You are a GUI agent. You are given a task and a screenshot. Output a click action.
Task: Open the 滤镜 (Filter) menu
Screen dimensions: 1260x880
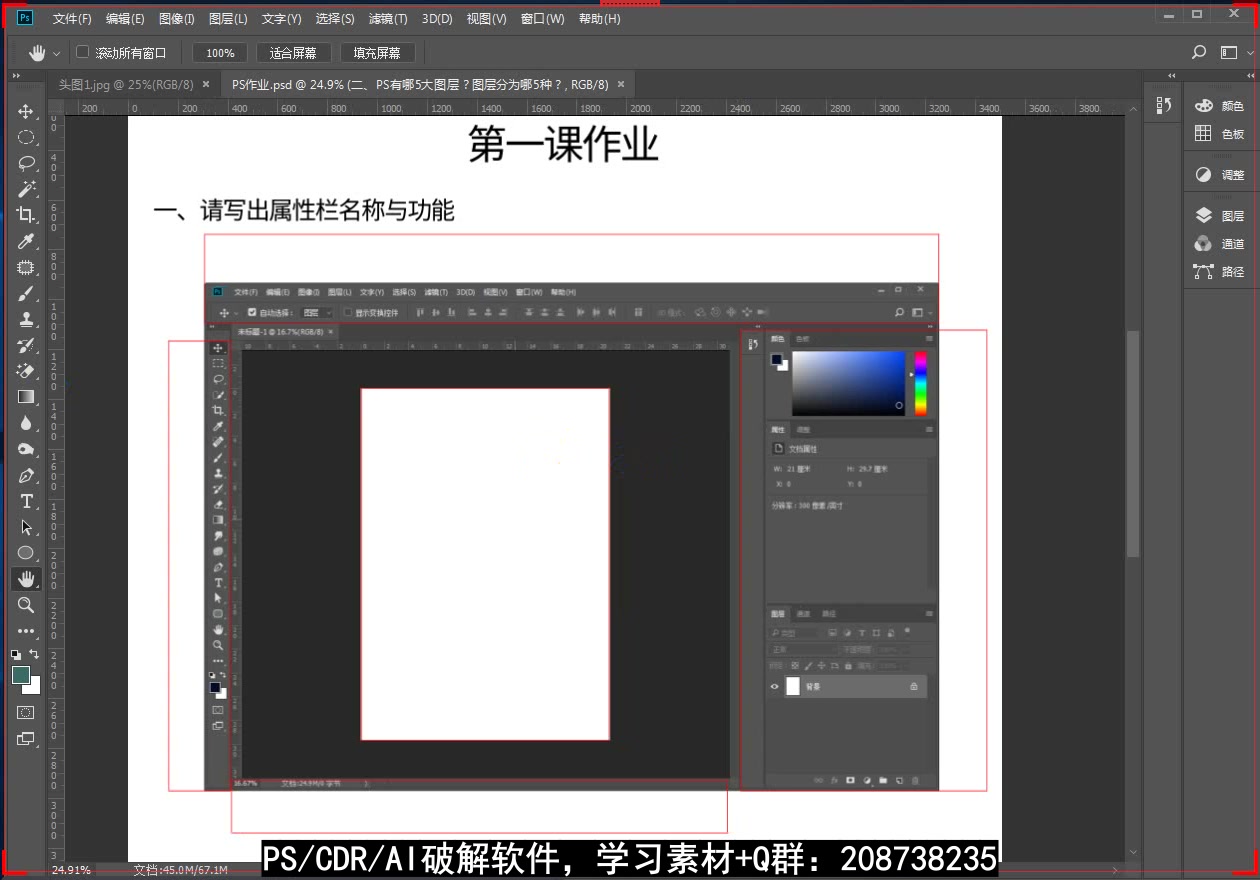tap(388, 18)
